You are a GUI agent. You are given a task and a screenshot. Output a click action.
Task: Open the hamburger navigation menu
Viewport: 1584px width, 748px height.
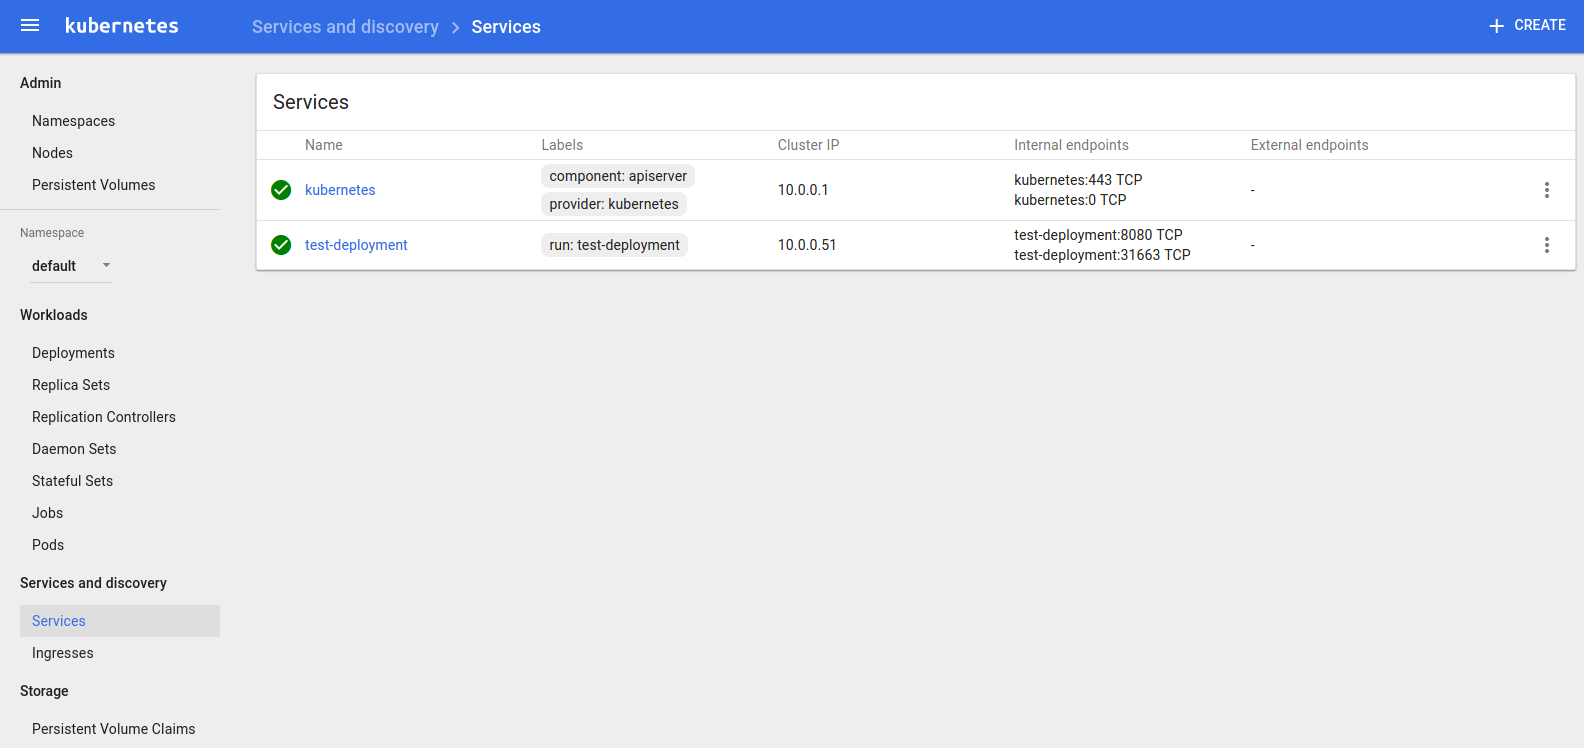coord(30,26)
